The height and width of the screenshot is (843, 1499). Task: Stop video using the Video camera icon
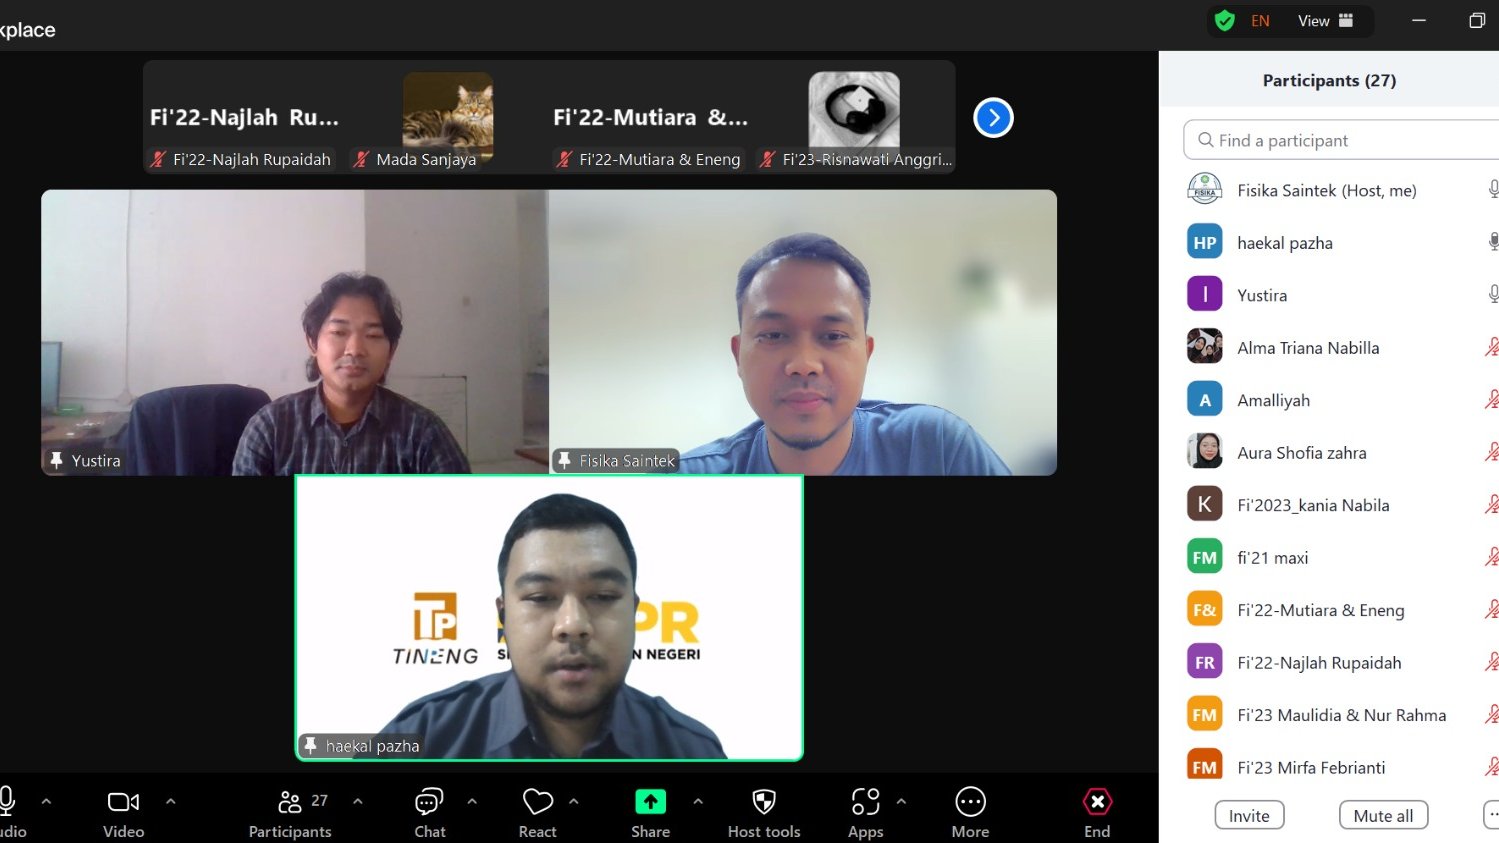click(122, 810)
